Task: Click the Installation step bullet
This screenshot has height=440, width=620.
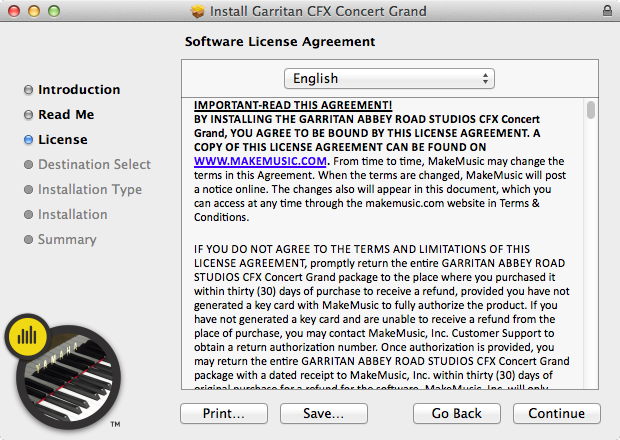Action: pyautogui.click(x=28, y=215)
